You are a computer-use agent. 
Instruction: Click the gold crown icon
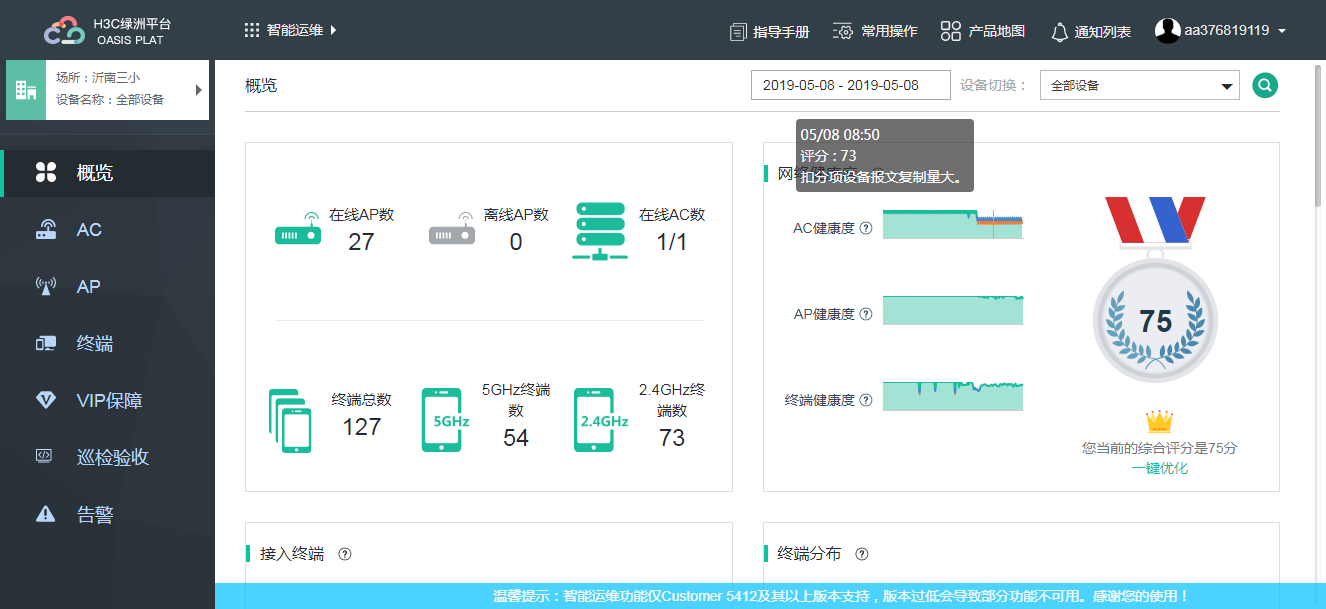tap(1159, 421)
